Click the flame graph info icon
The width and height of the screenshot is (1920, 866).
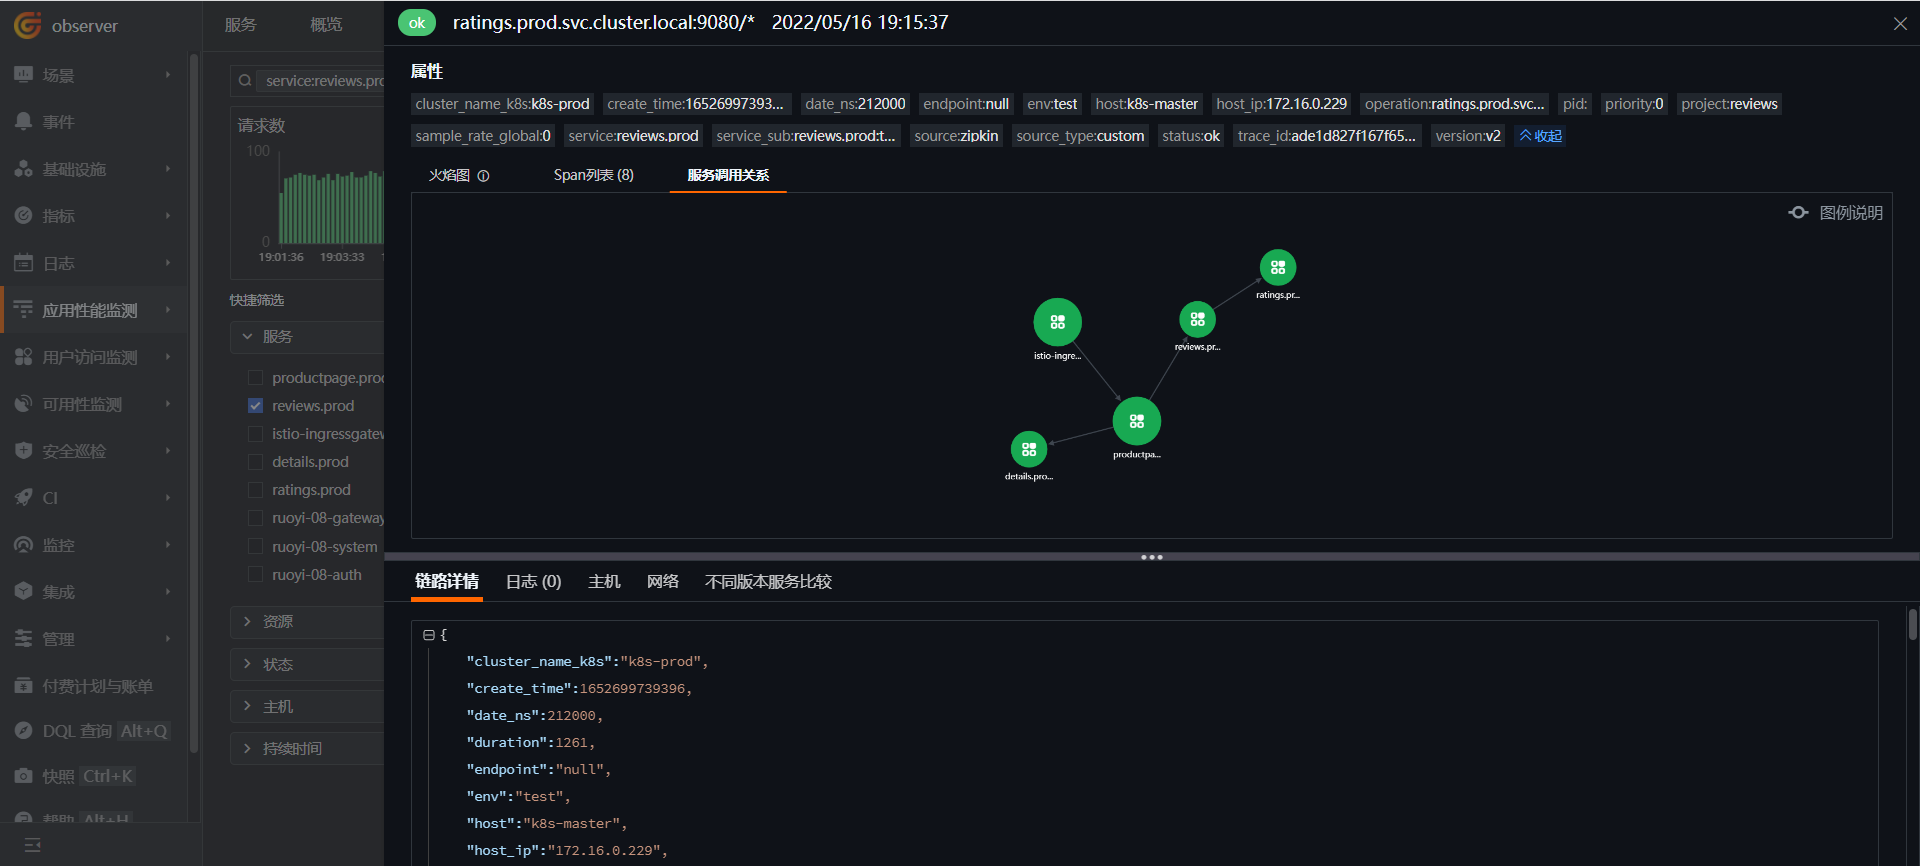(483, 176)
